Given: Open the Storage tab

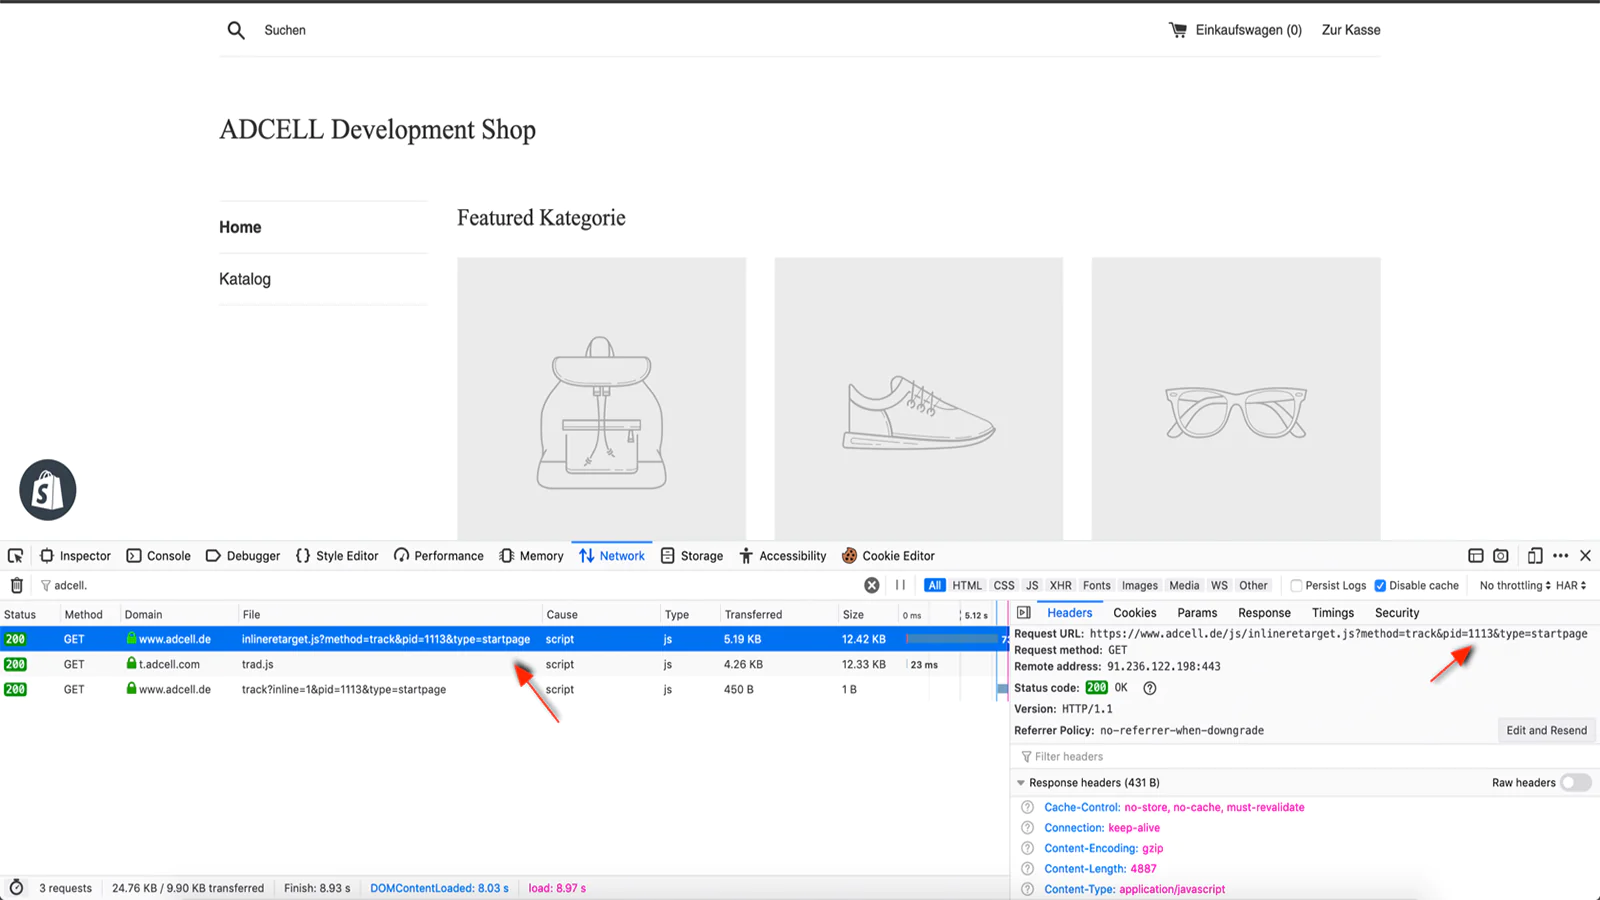Looking at the screenshot, I should [692, 556].
